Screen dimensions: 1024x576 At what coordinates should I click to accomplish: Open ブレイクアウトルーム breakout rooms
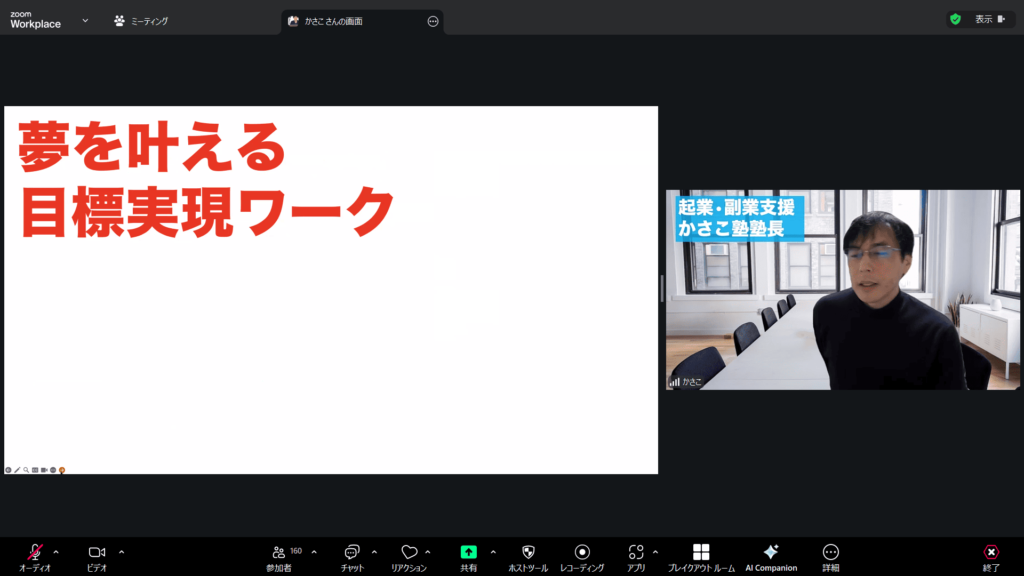pyautogui.click(x=701, y=553)
